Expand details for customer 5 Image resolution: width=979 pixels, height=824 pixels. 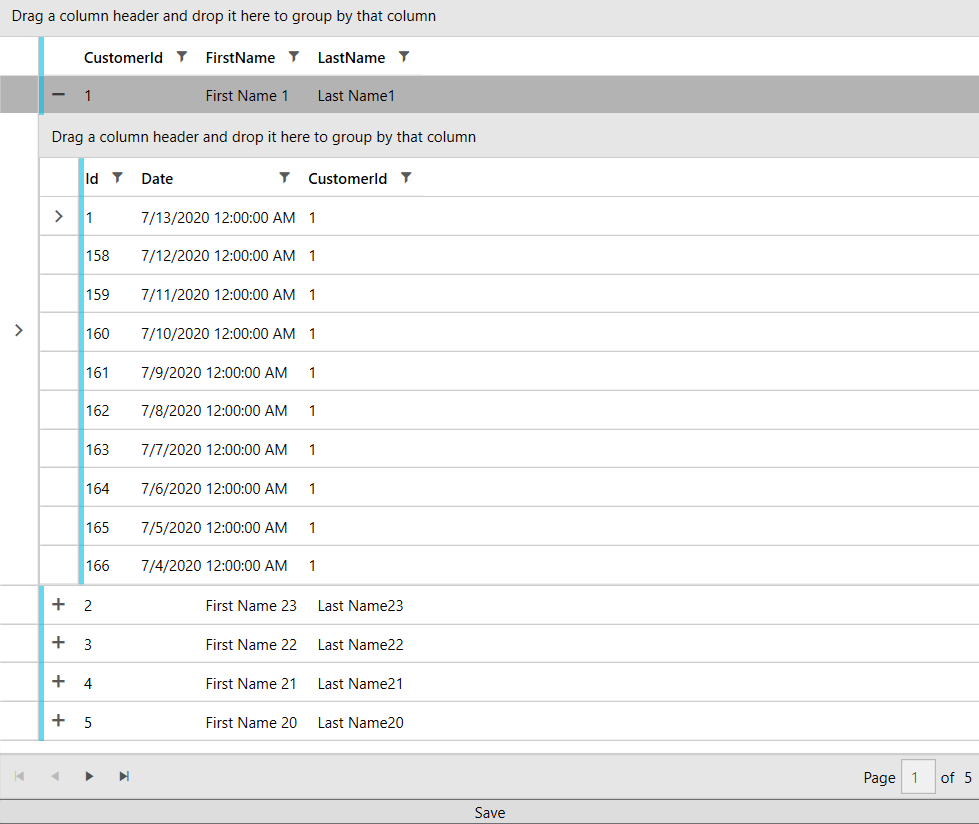(x=58, y=721)
